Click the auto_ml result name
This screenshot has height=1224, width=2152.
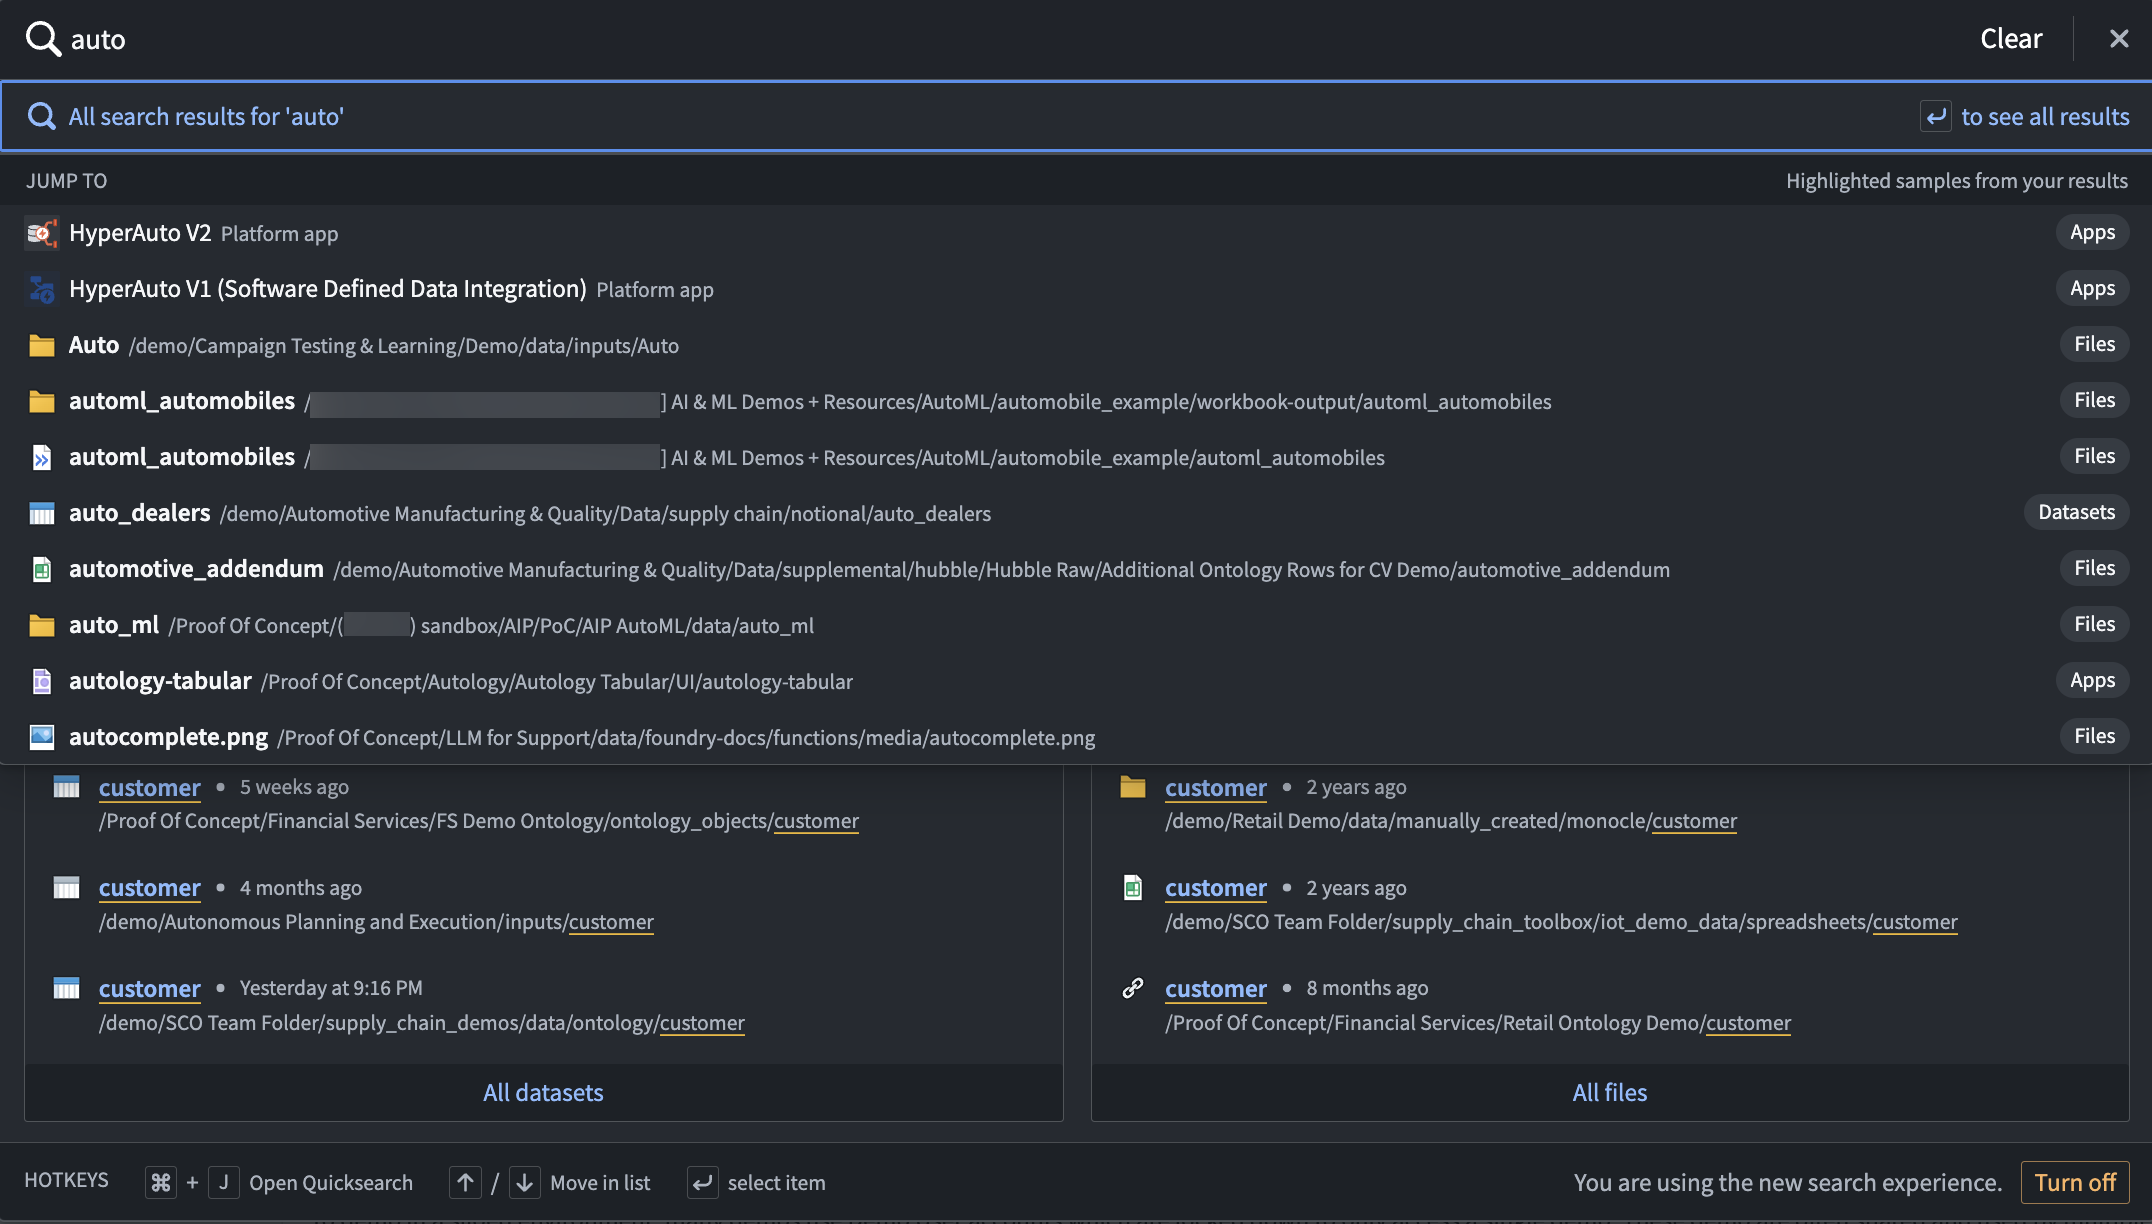[x=114, y=625]
